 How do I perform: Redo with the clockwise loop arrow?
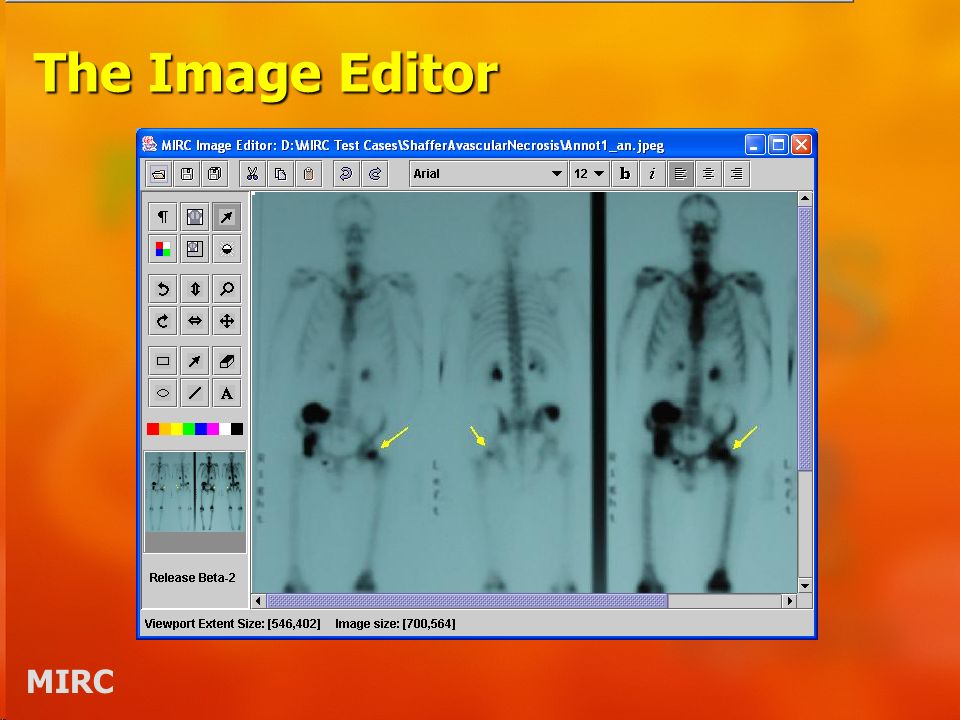tap(375, 174)
